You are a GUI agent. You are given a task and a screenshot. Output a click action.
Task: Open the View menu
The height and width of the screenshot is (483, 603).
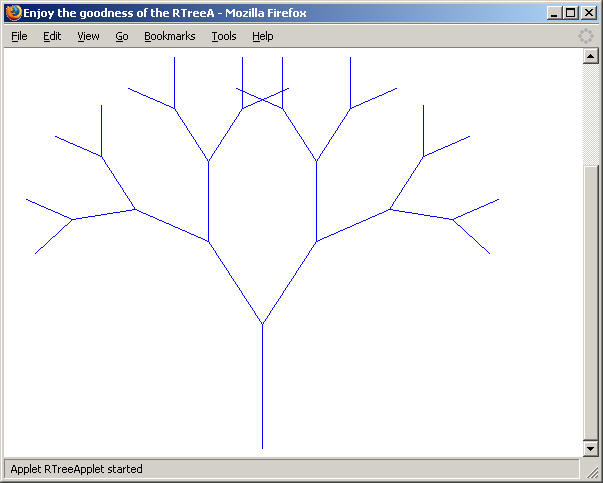pos(88,36)
